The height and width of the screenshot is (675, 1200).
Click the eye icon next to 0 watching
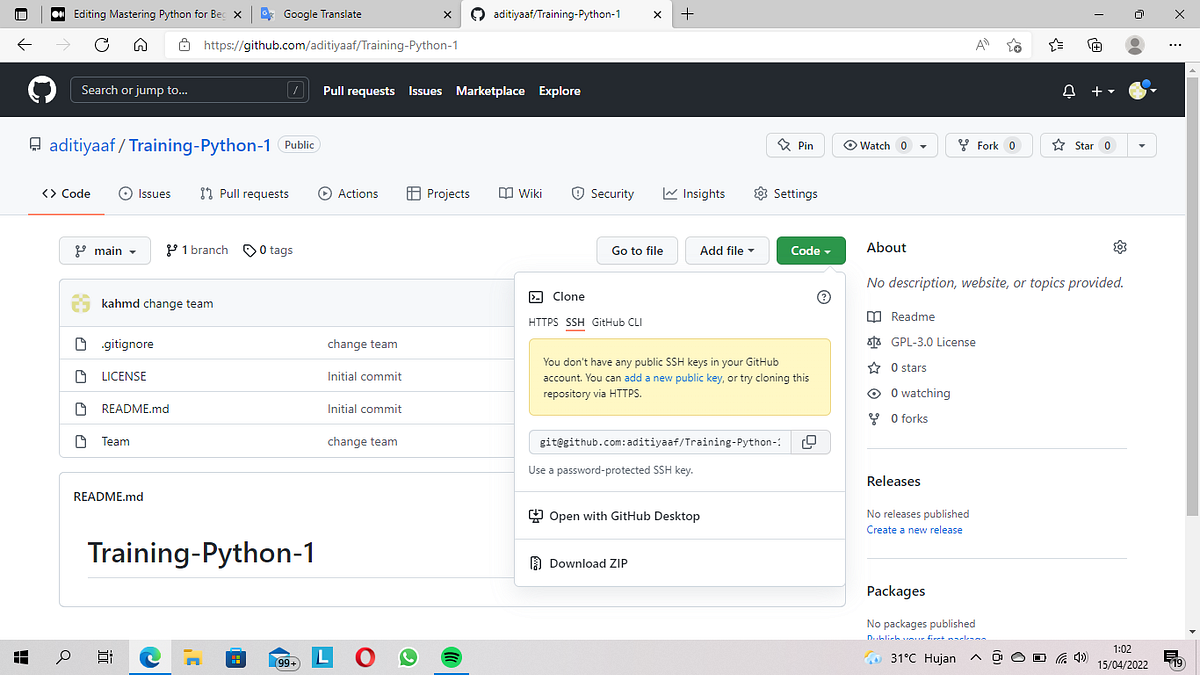click(x=872, y=392)
